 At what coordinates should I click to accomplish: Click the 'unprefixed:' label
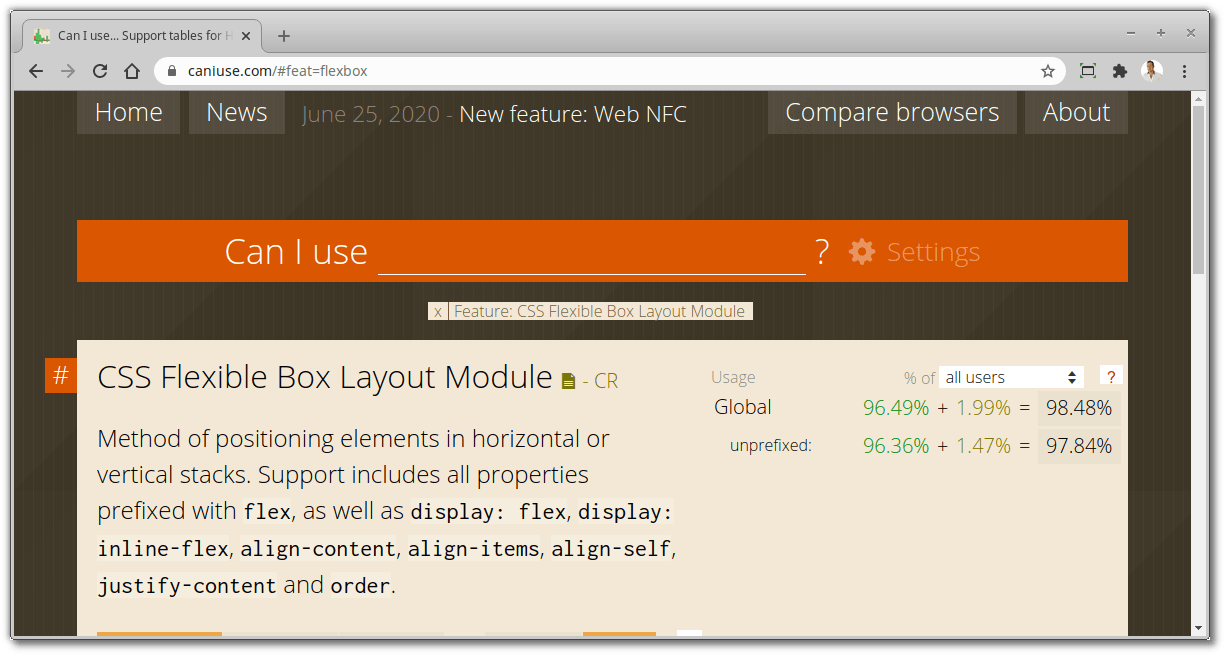[771, 446]
